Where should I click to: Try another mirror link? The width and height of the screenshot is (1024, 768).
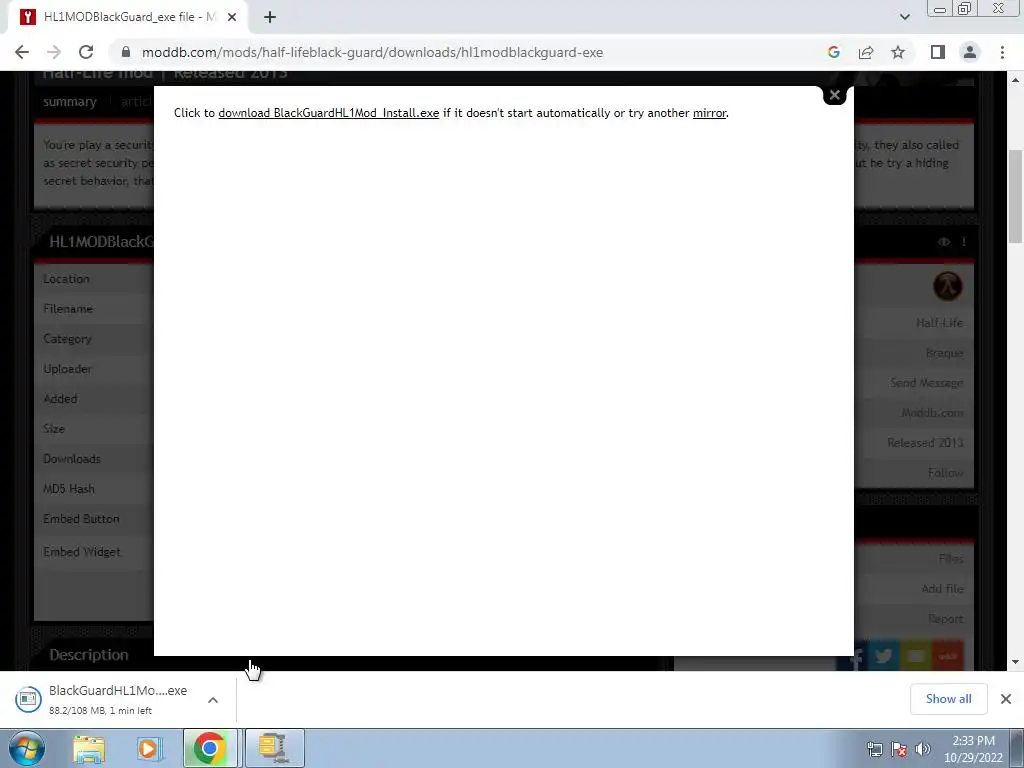click(x=709, y=113)
